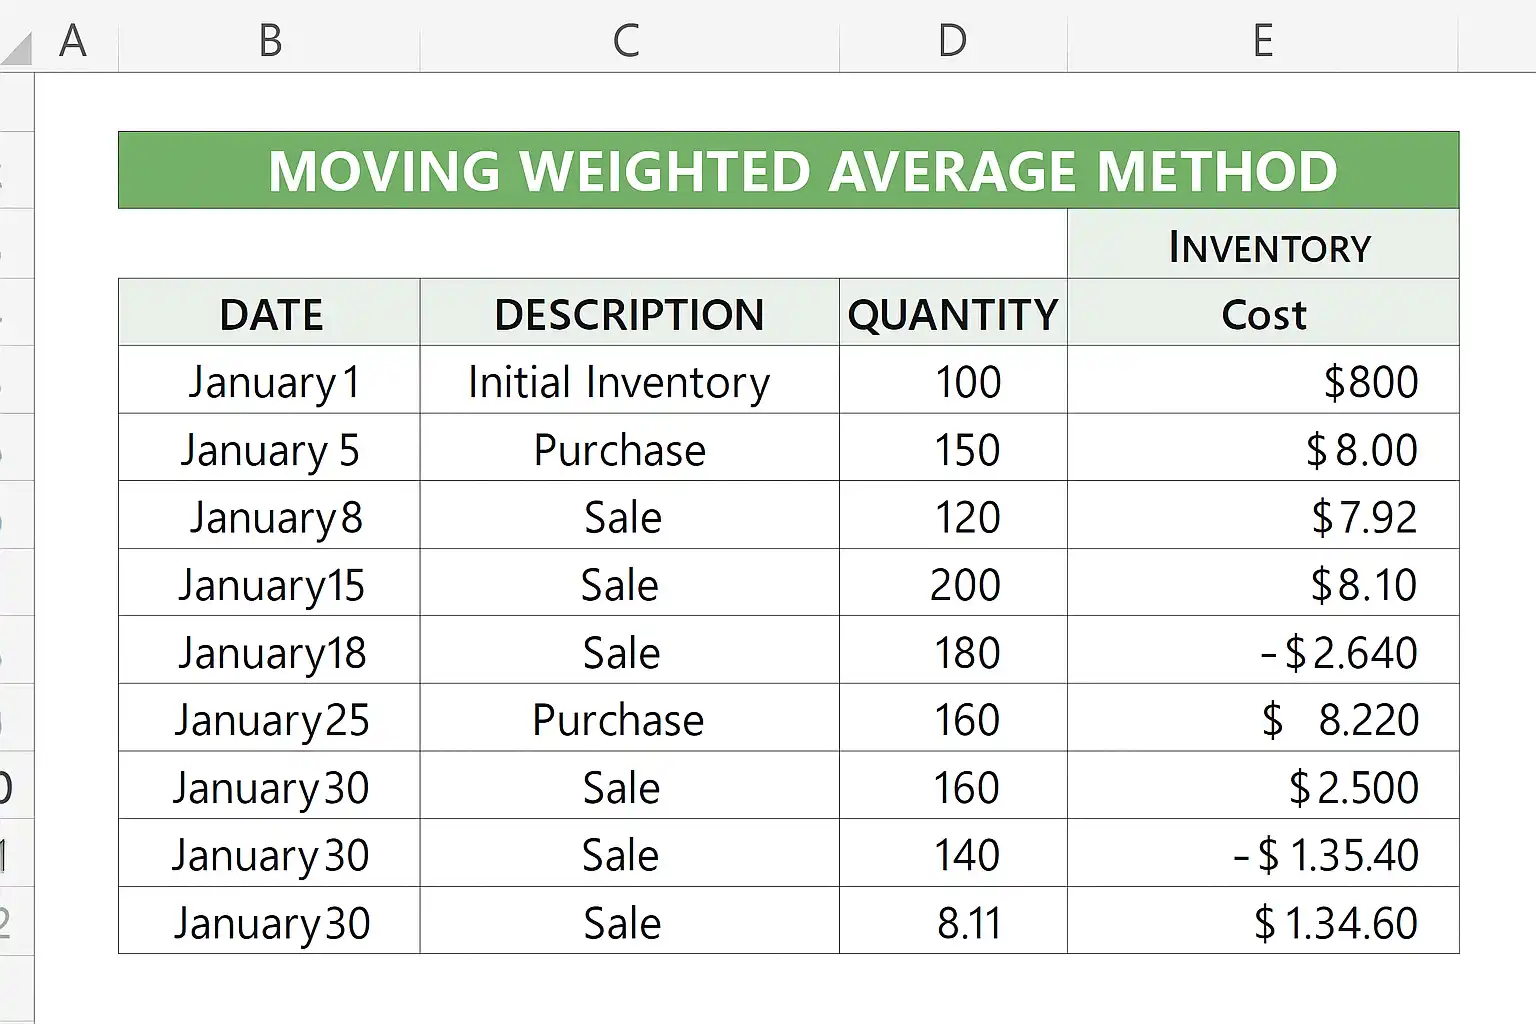Select column C header

[628, 41]
